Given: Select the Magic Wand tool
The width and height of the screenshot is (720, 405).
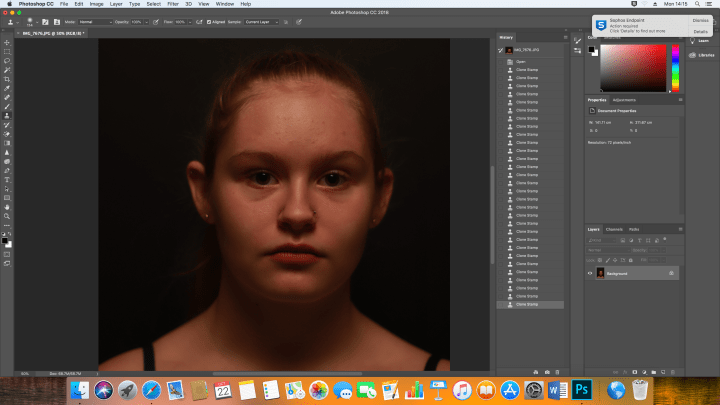Looking at the screenshot, I should click(x=7, y=70).
